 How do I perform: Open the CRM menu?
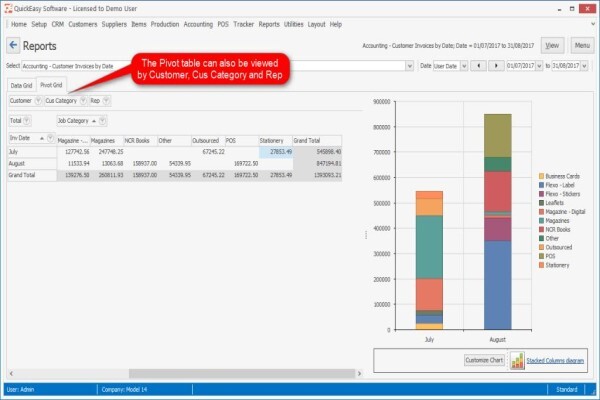point(58,24)
